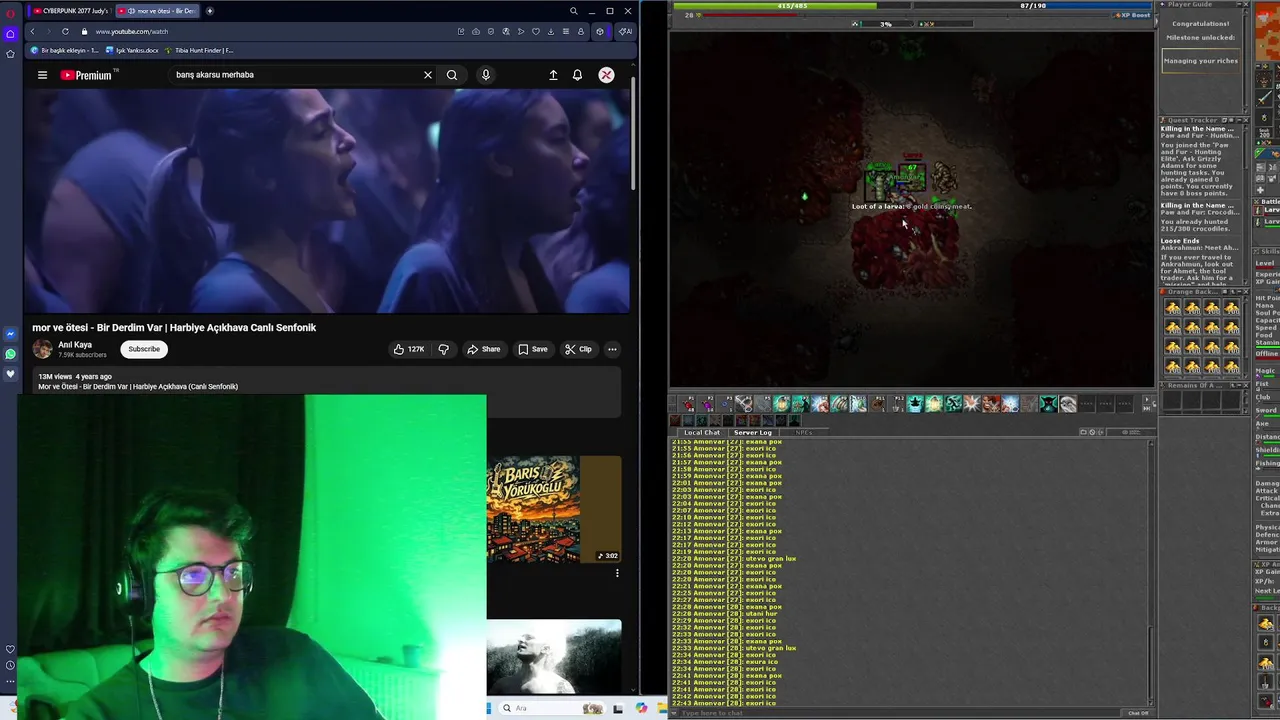Image resolution: width=1280 pixels, height=720 pixels.
Task: Save the video to a playlist
Action: point(532,349)
